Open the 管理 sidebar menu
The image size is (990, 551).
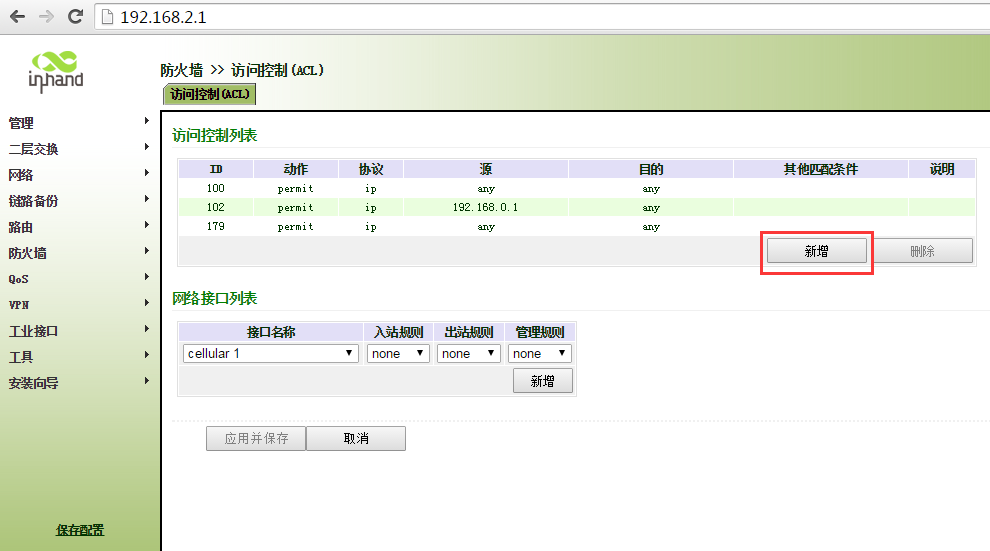pos(22,123)
